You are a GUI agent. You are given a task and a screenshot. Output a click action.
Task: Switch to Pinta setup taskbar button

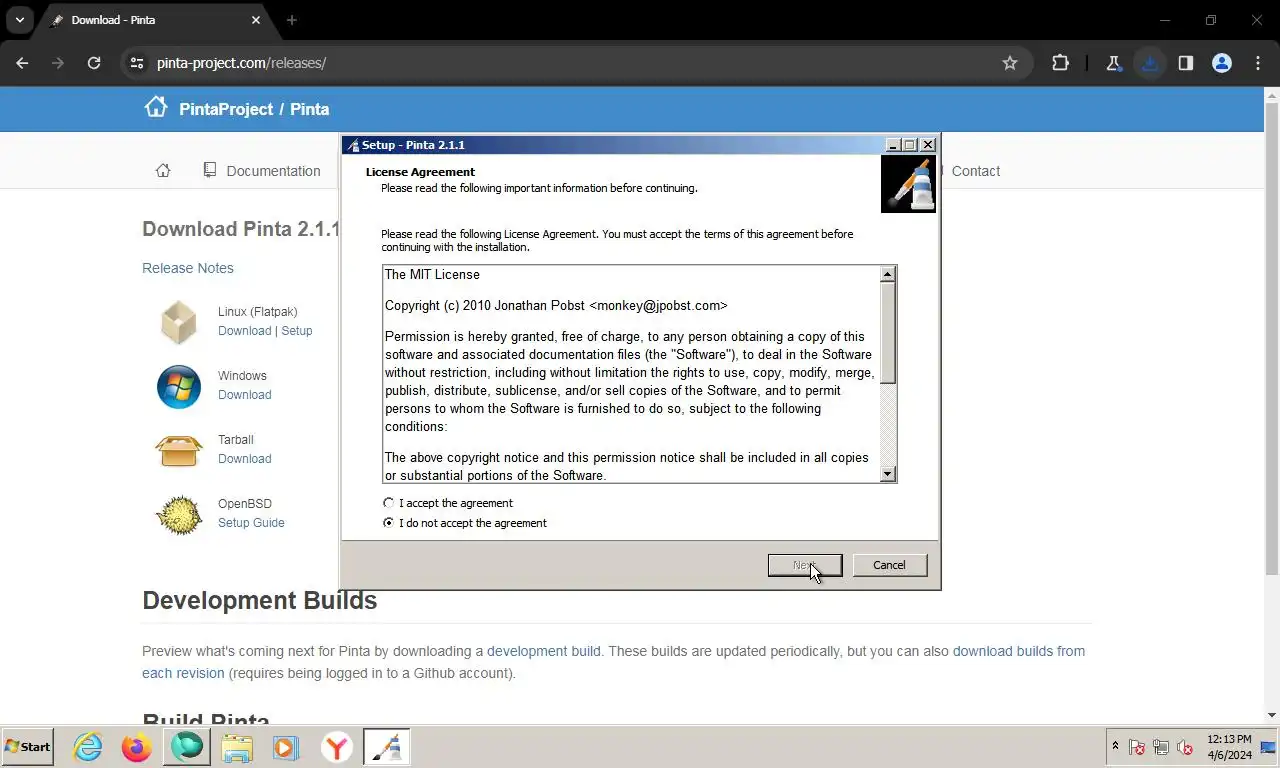coord(386,747)
